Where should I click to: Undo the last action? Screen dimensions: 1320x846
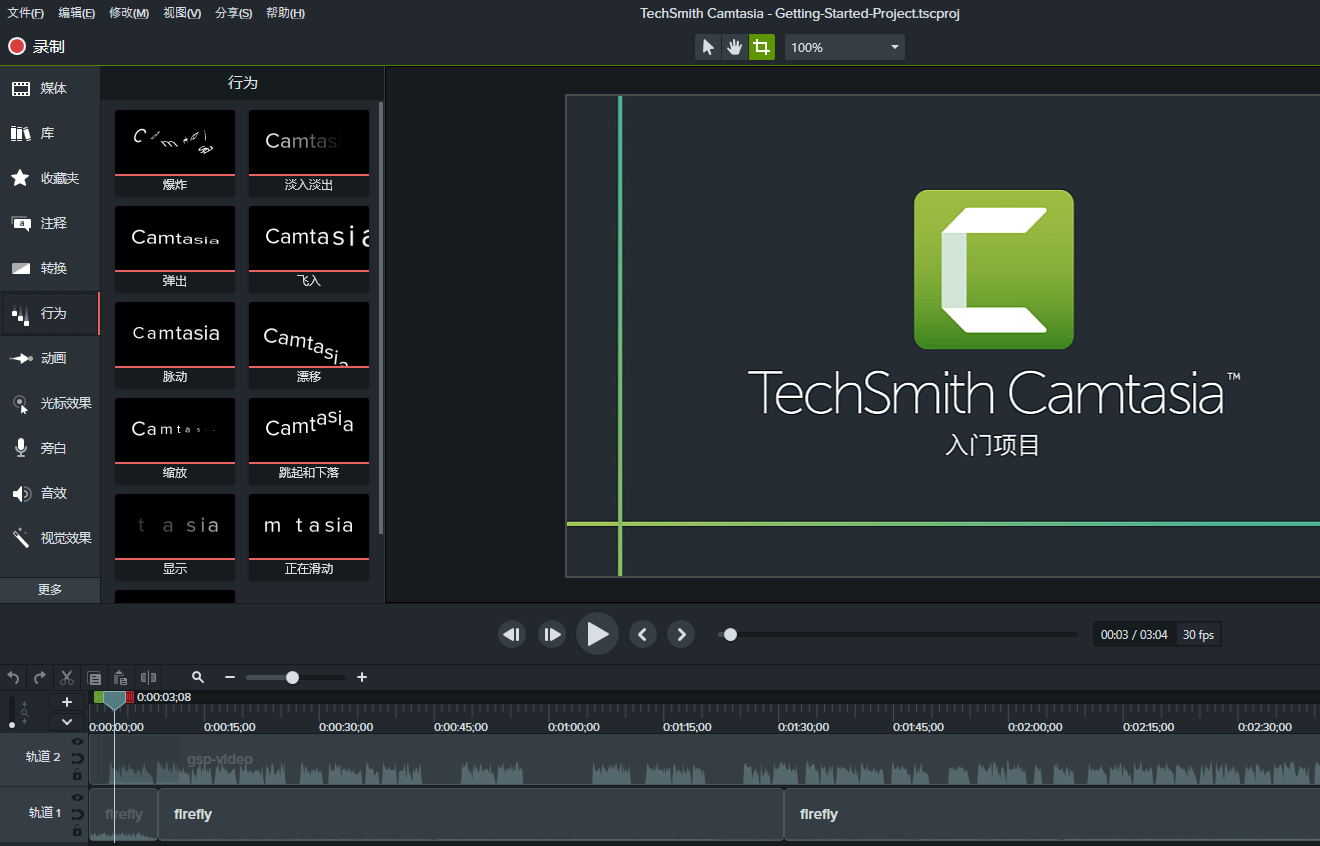click(13, 677)
